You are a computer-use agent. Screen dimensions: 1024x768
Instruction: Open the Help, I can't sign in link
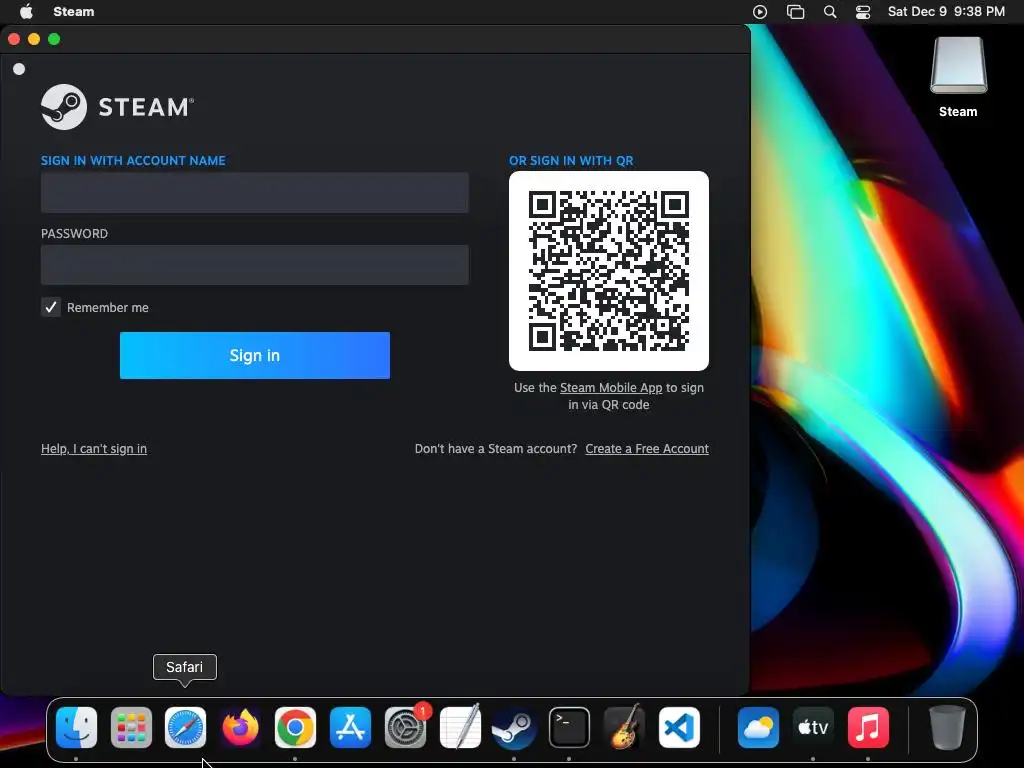click(94, 449)
